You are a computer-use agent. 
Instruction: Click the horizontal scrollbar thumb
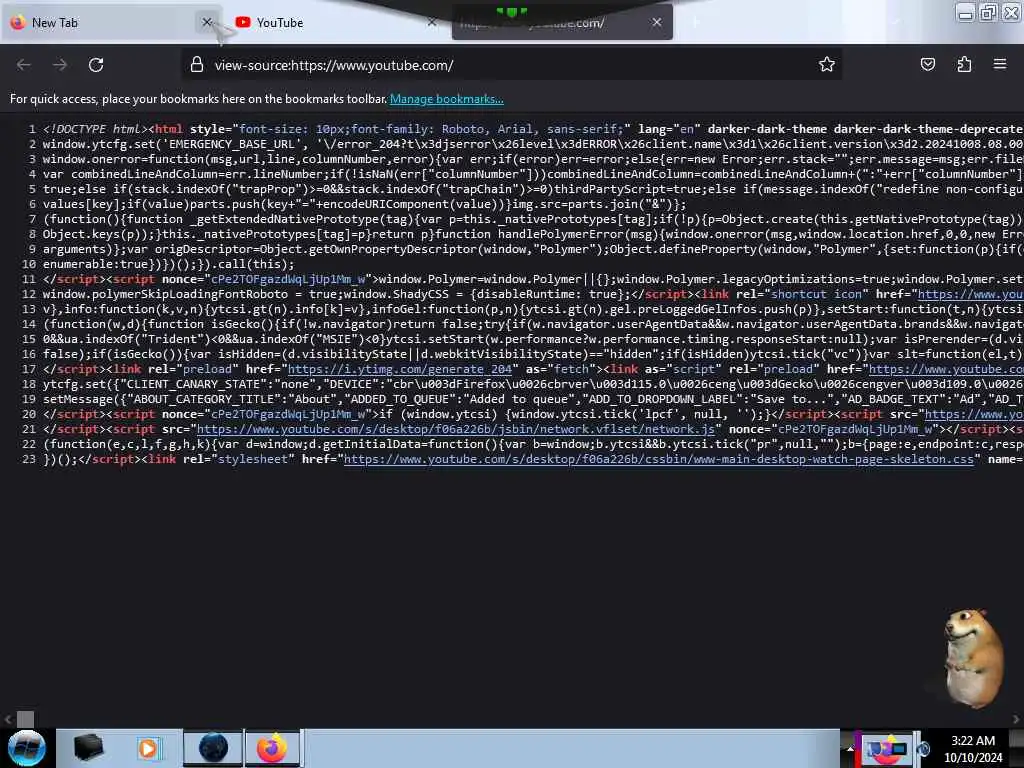pyautogui.click(x=25, y=720)
